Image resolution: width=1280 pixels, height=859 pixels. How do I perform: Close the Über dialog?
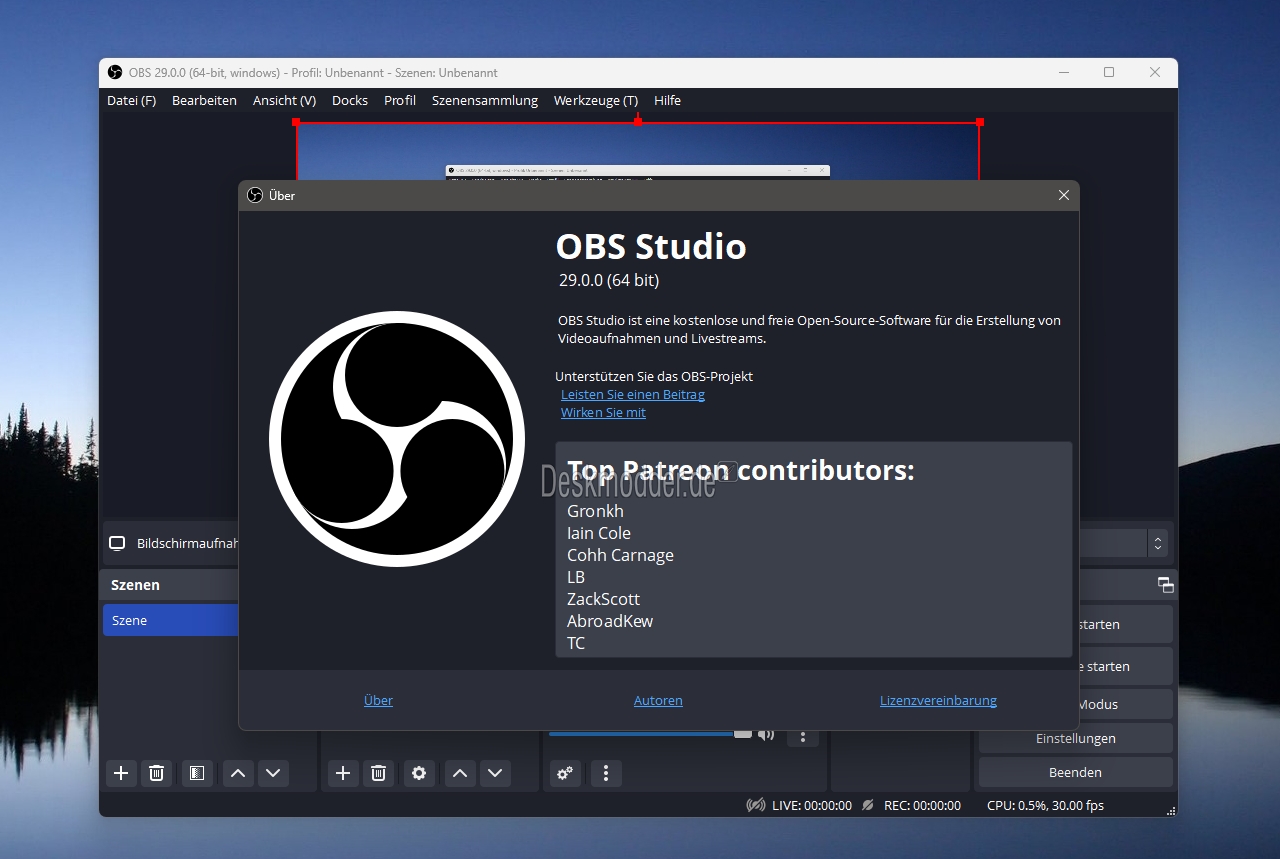(x=1064, y=195)
